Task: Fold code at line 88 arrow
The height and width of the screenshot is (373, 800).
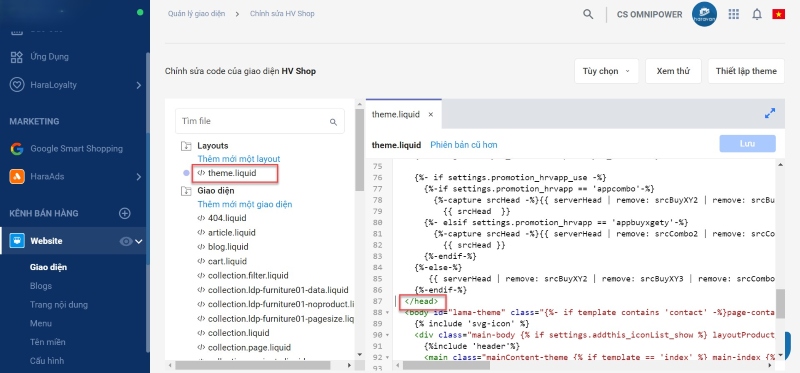Action: [x=387, y=313]
